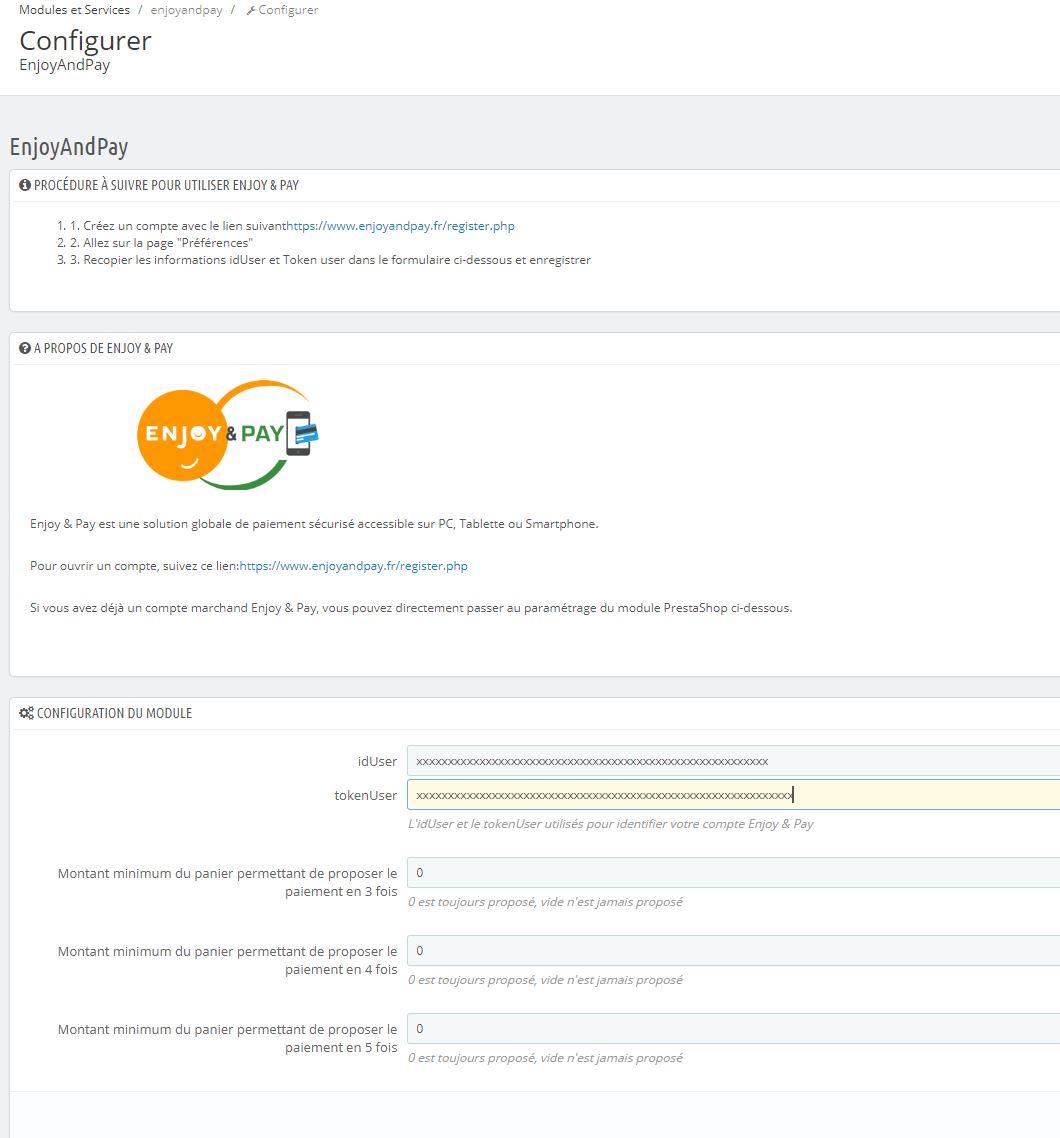
Task: Click the 'idUser' field label
Action: [x=377, y=761]
